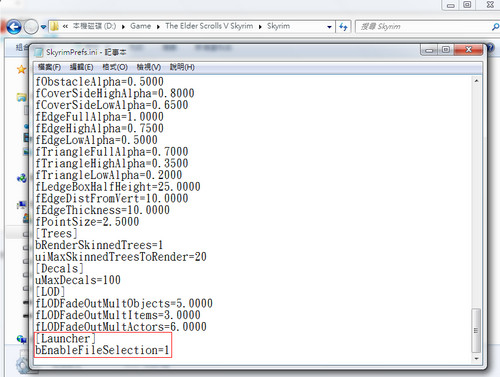Click the line fTriangleHighAlpha=0.3500

point(112,164)
